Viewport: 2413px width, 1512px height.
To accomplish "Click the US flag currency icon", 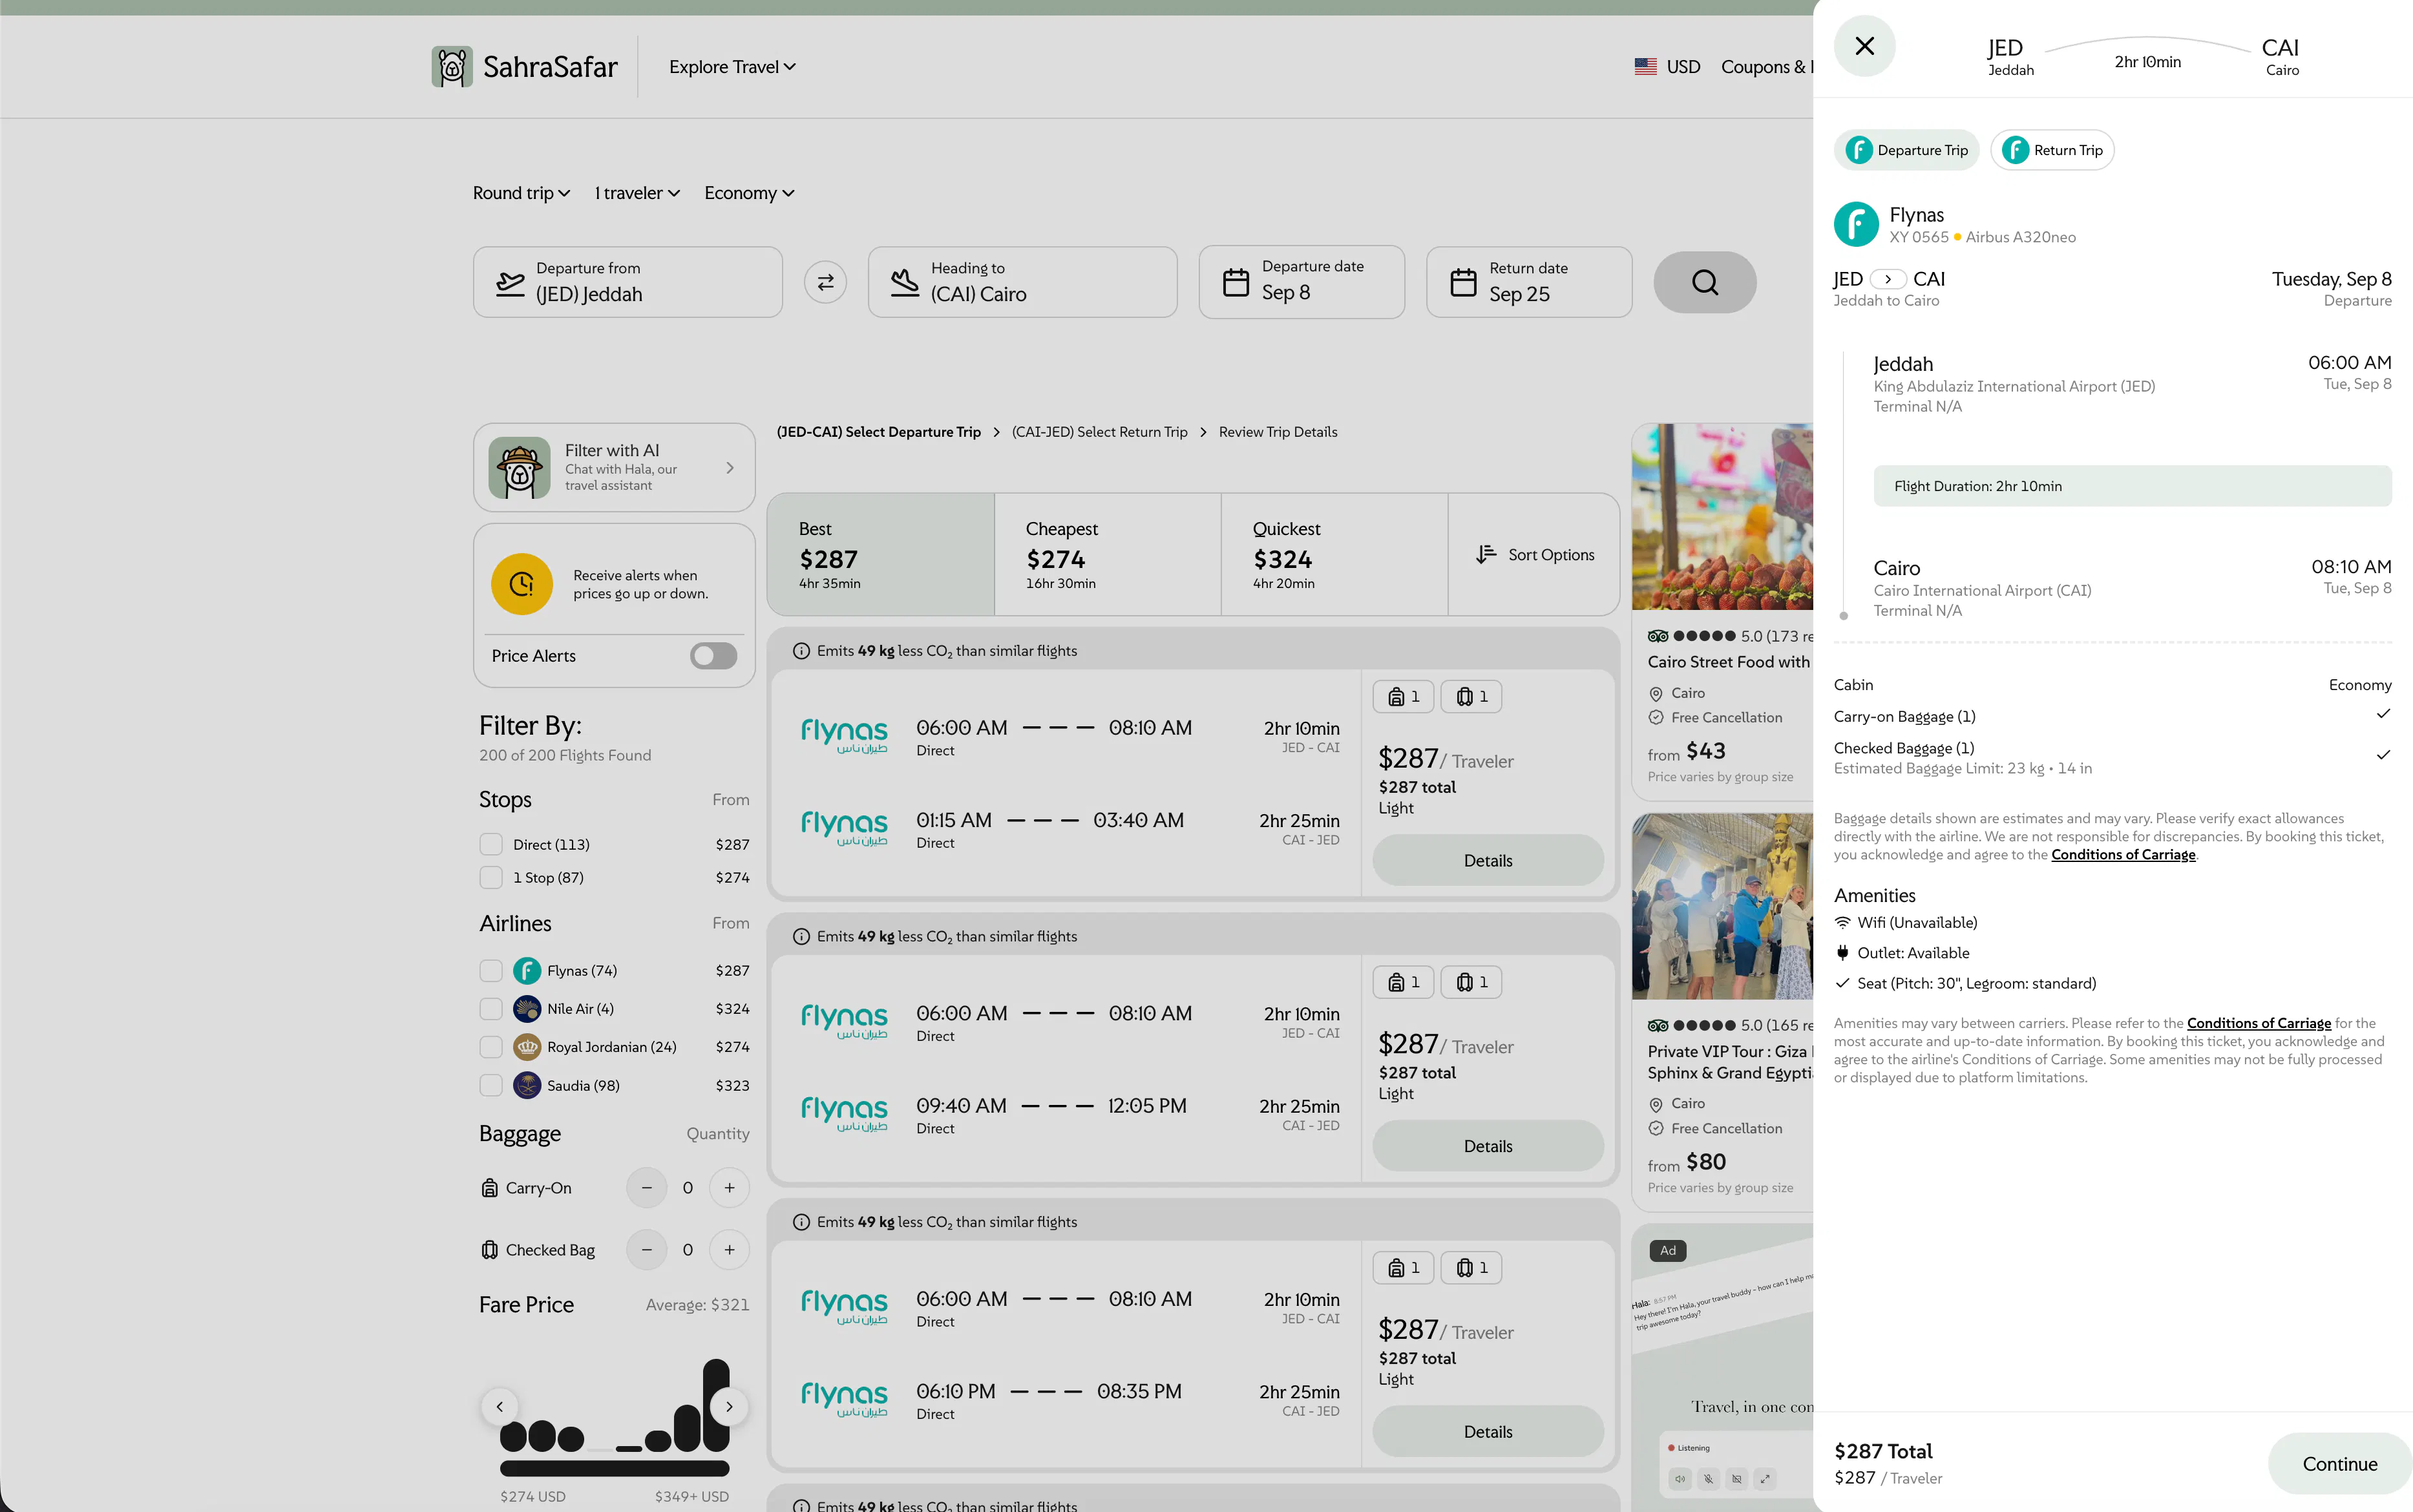I will tap(1645, 67).
